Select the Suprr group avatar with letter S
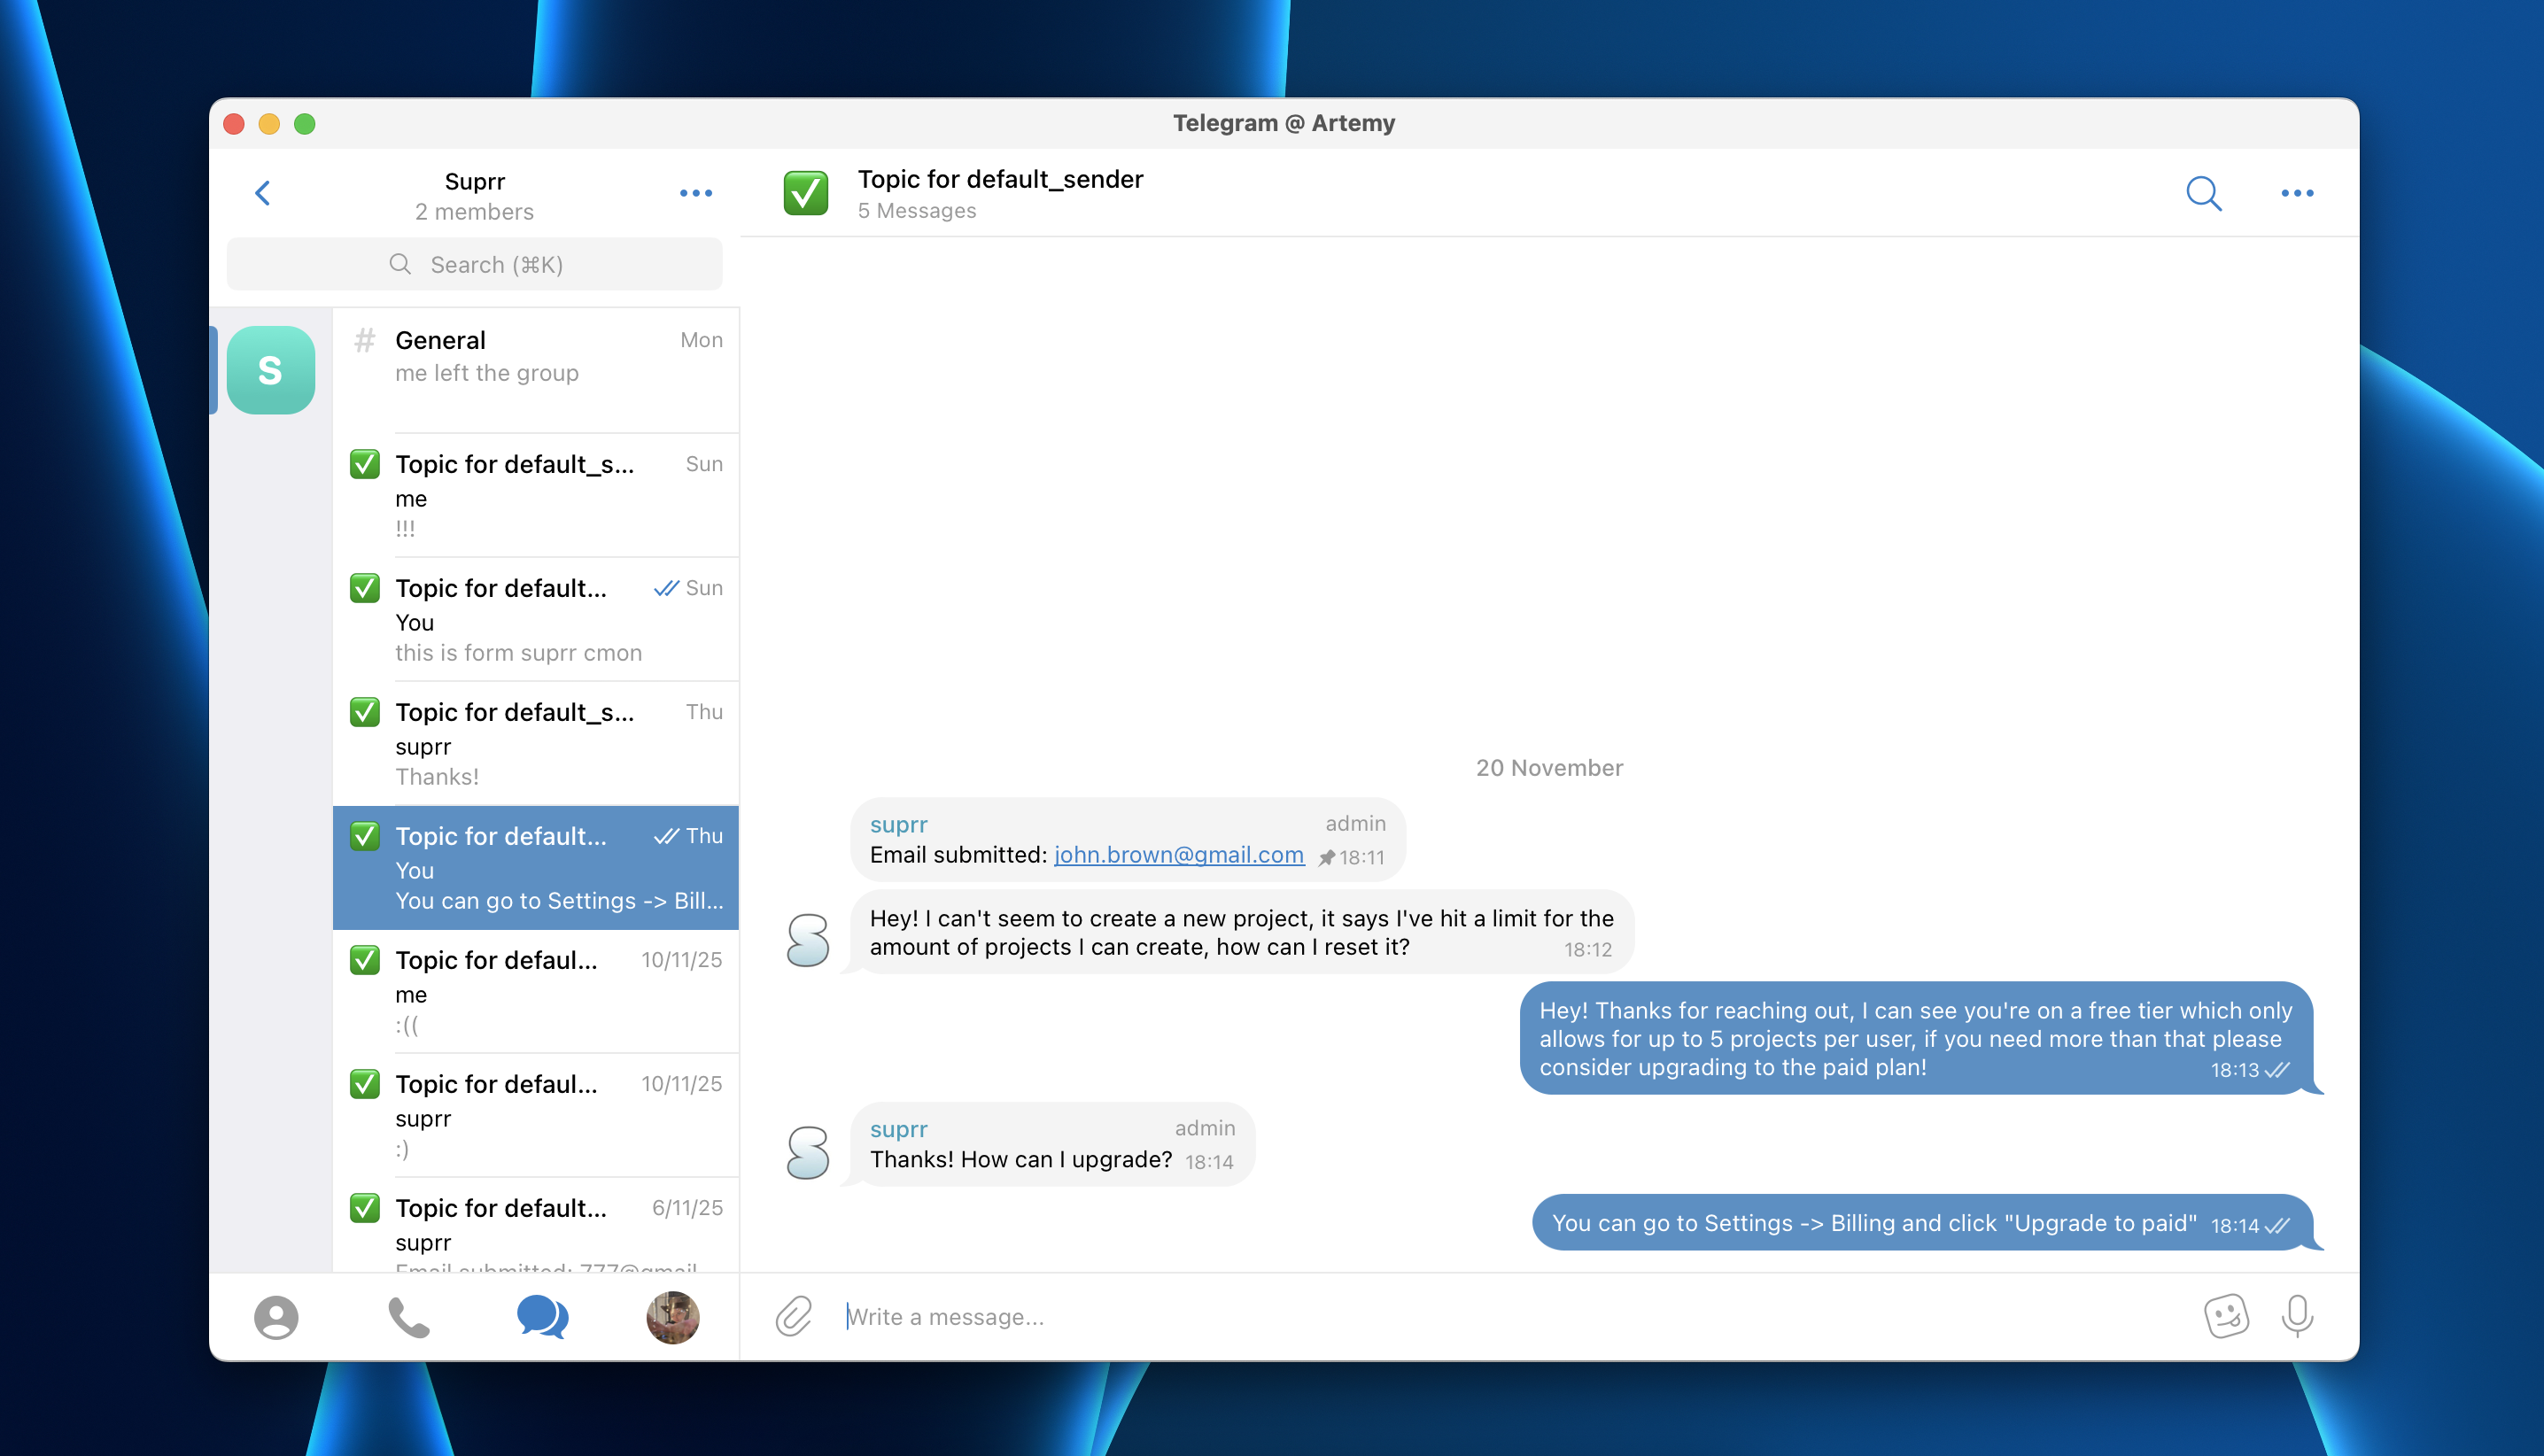2544x1456 pixels. 271,370
